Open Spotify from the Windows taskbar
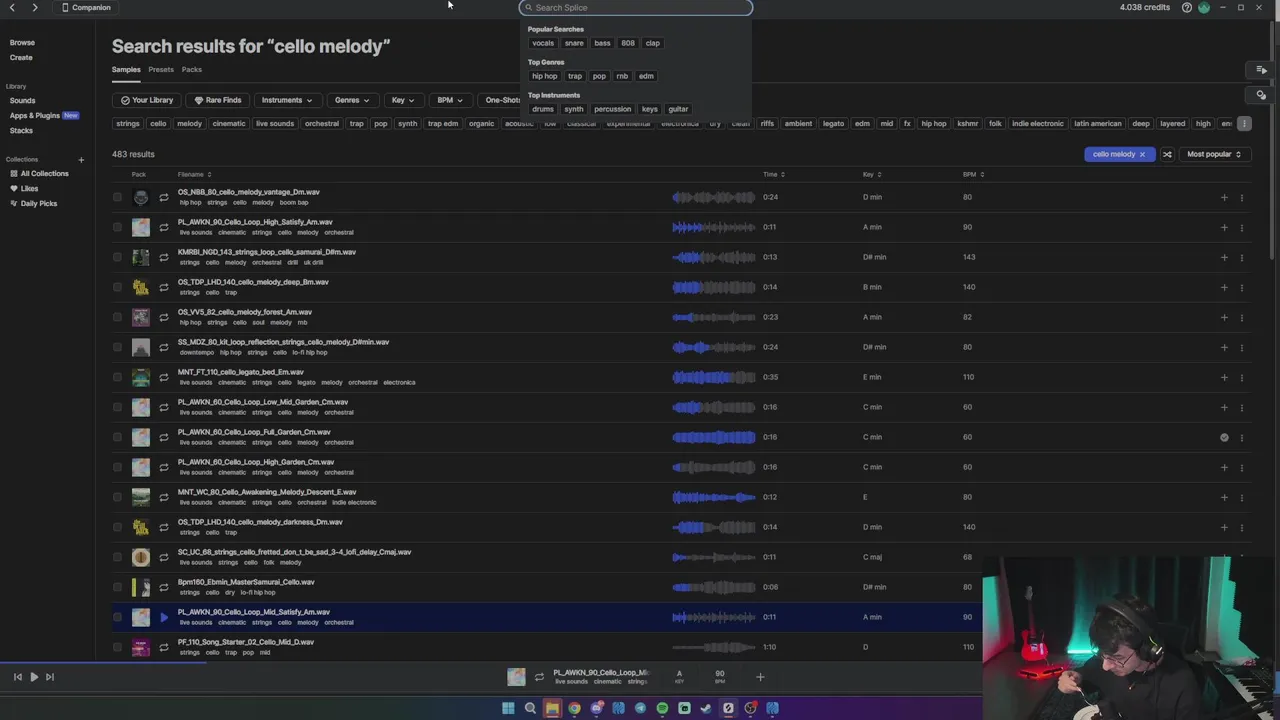1280x720 pixels. (662, 708)
